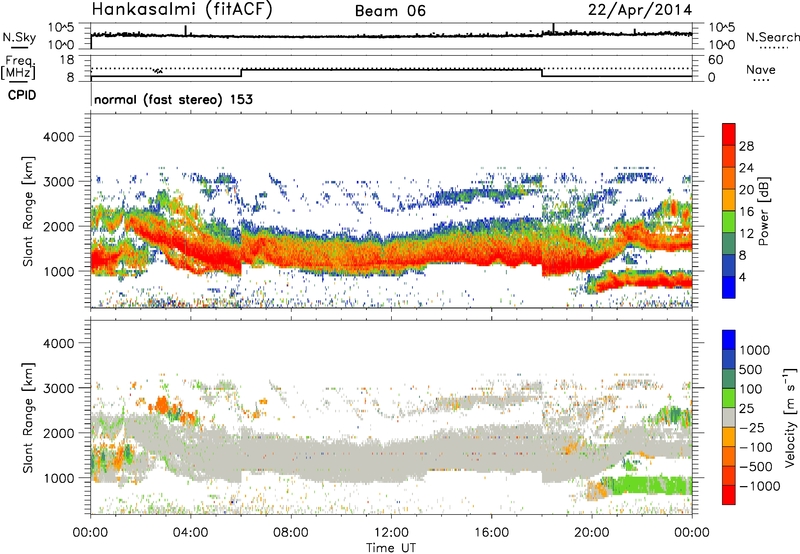The image size is (800, 554).
Task: Click the -500 tick on Velocity color bar
Action: [756, 467]
